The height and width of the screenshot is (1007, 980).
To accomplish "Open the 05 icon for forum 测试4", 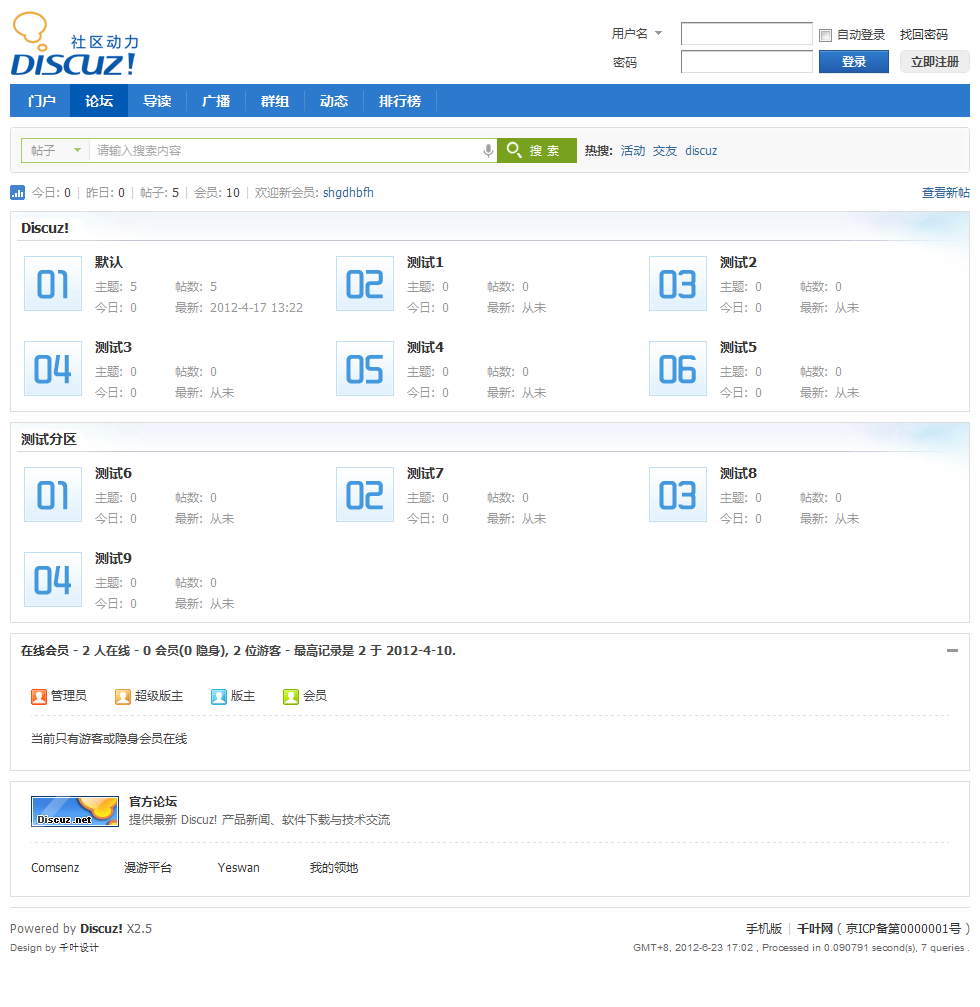I will [365, 369].
